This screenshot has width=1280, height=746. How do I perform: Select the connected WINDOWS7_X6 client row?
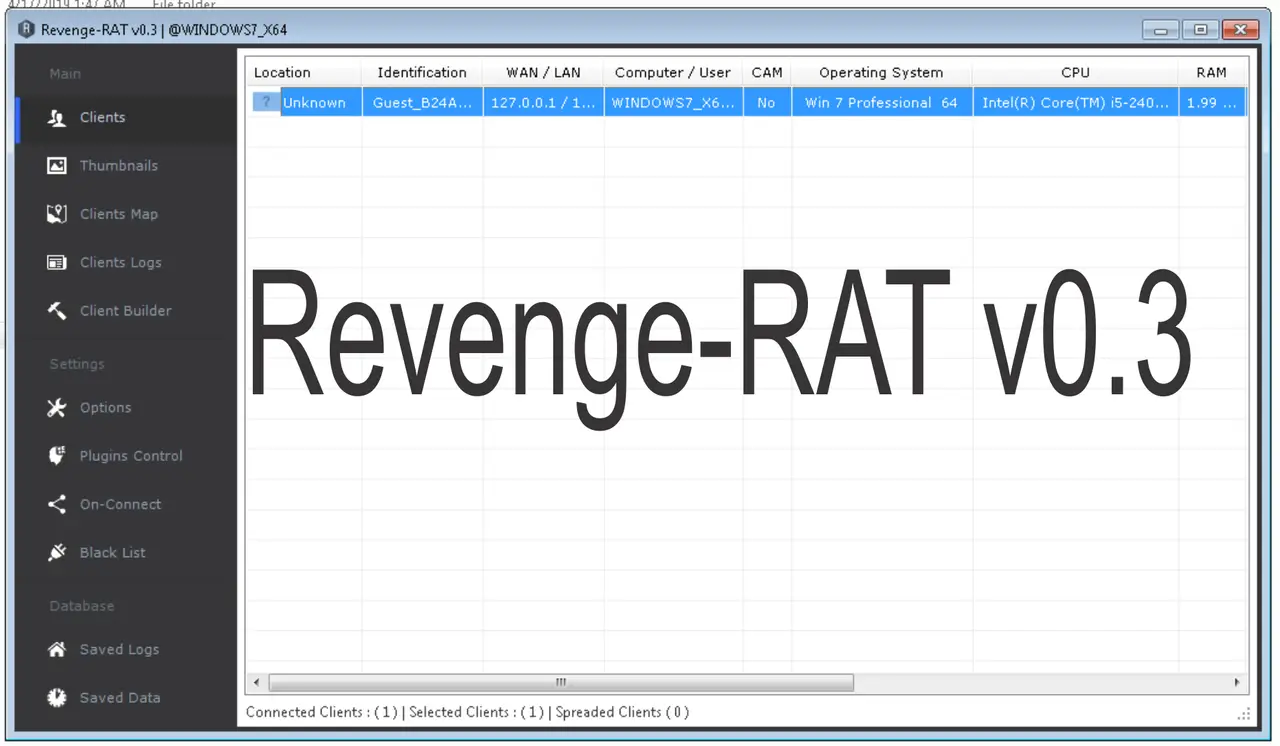coord(673,102)
